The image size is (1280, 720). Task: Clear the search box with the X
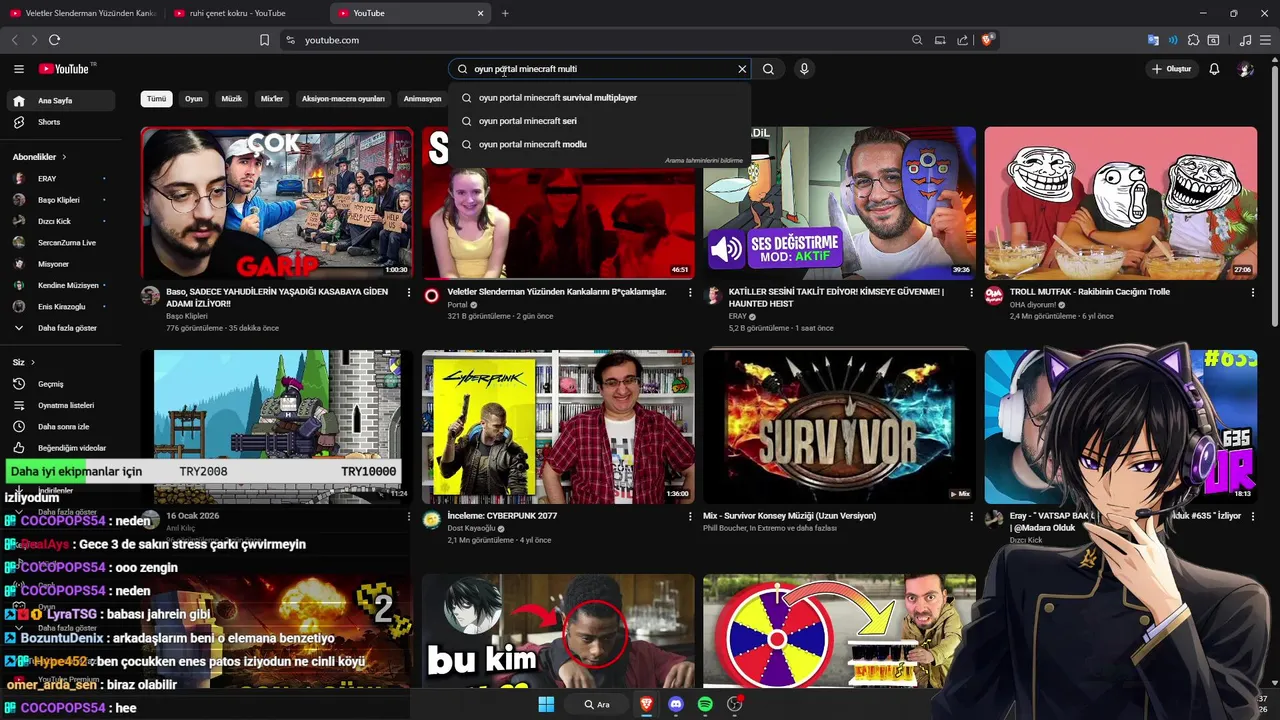(742, 69)
